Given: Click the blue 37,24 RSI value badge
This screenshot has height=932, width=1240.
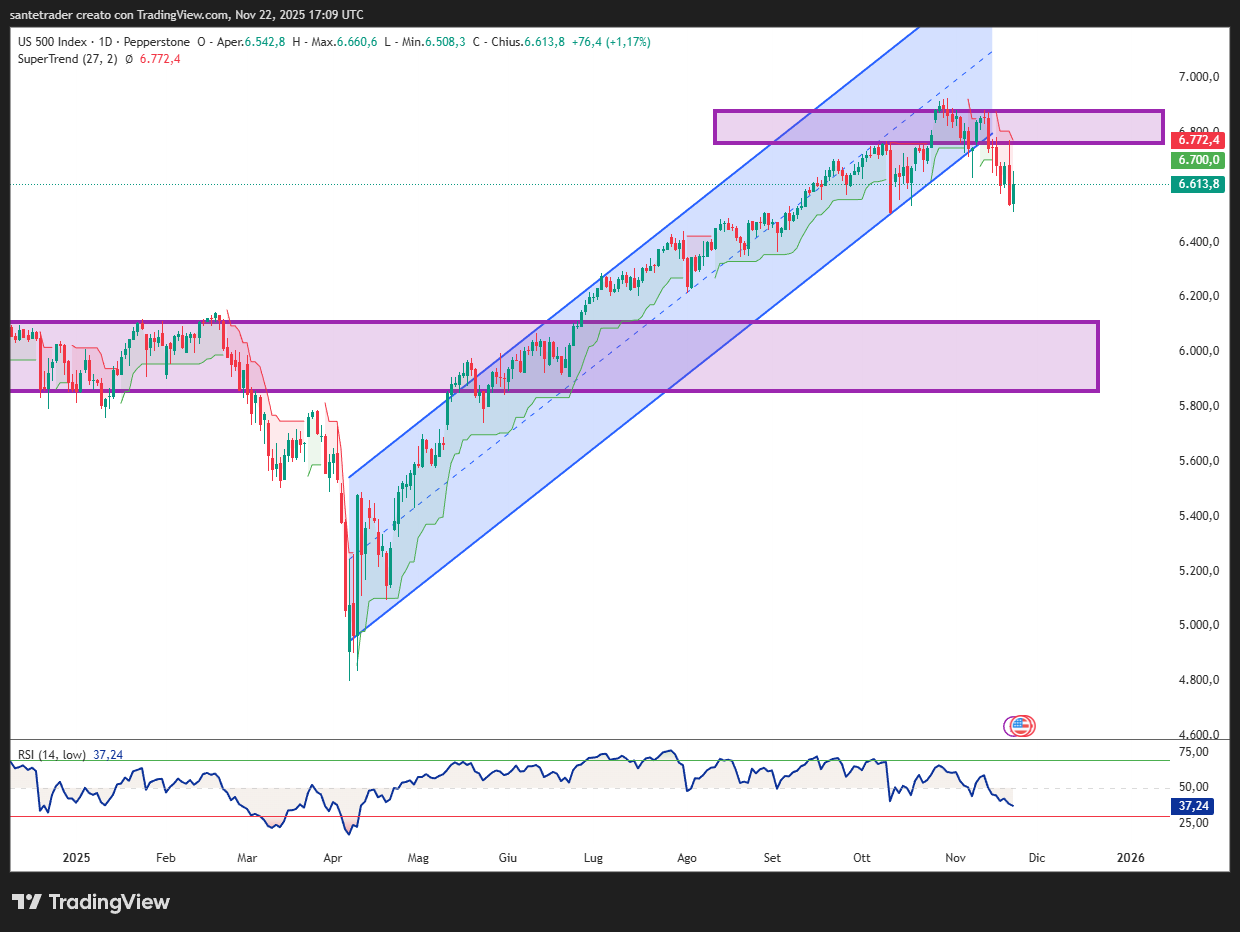Looking at the screenshot, I should click(x=1190, y=805).
